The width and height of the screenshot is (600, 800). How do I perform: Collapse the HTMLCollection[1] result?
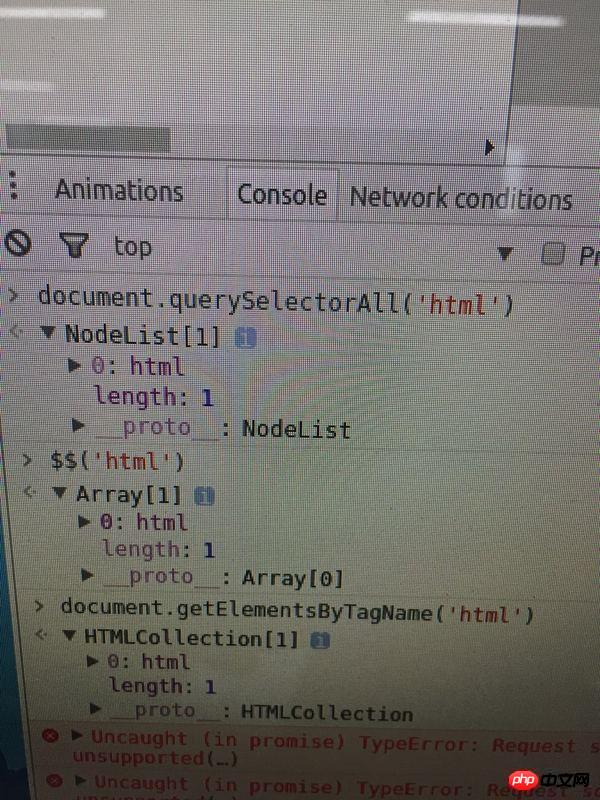(69, 635)
